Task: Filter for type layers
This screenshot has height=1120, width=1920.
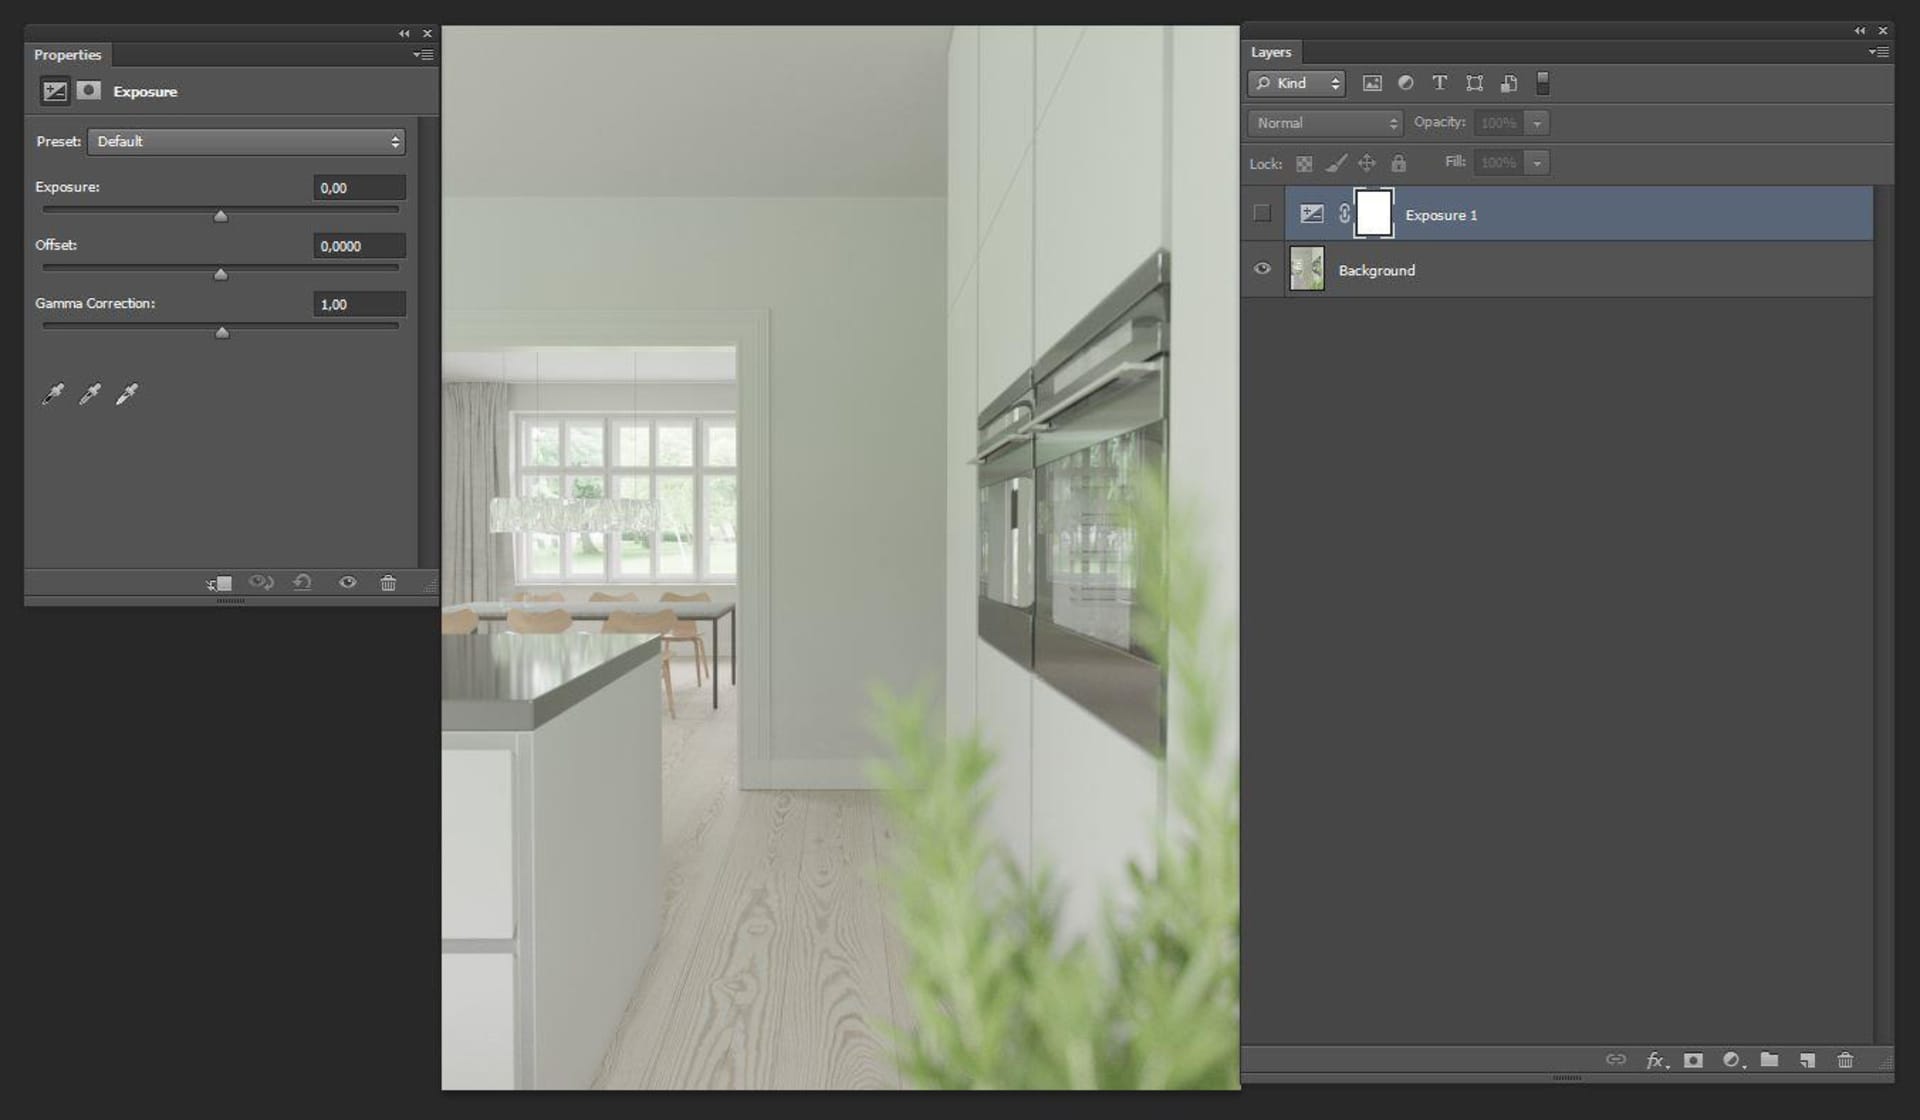Action: coord(1439,83)
